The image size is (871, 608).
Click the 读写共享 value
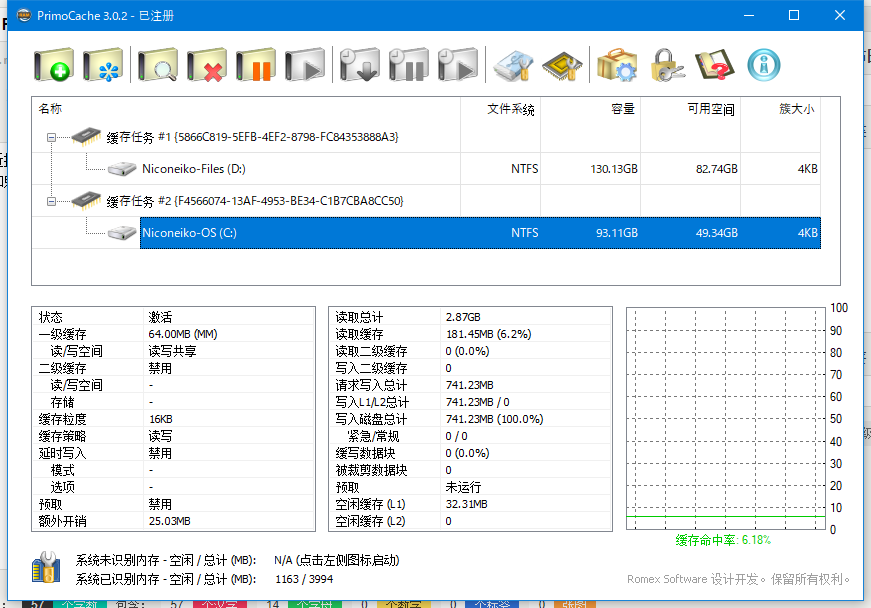pyautogui.click(x=172, y=351)
